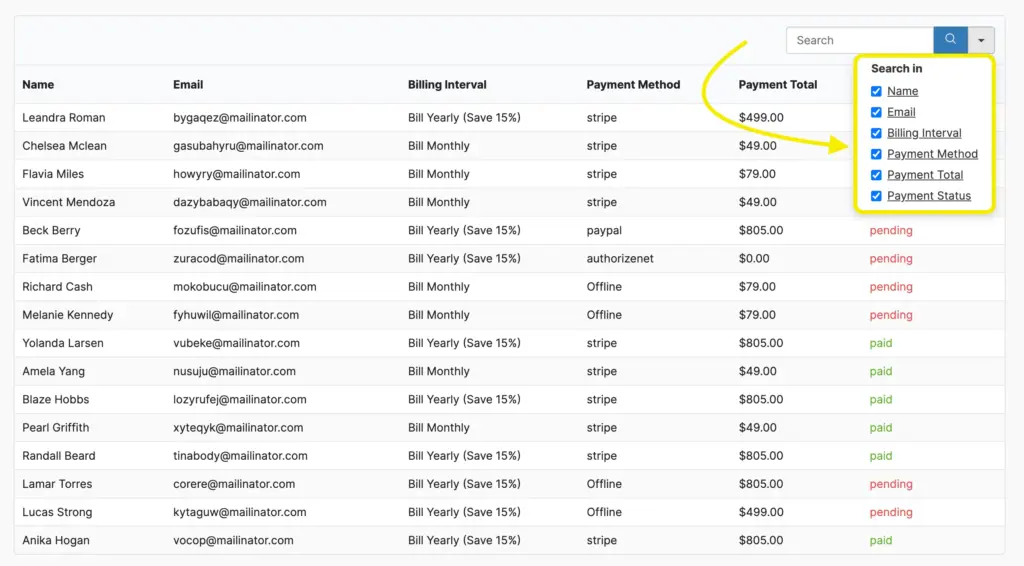Open the search options dropdown arrow
1024x566 pixels.
(981, 40)
